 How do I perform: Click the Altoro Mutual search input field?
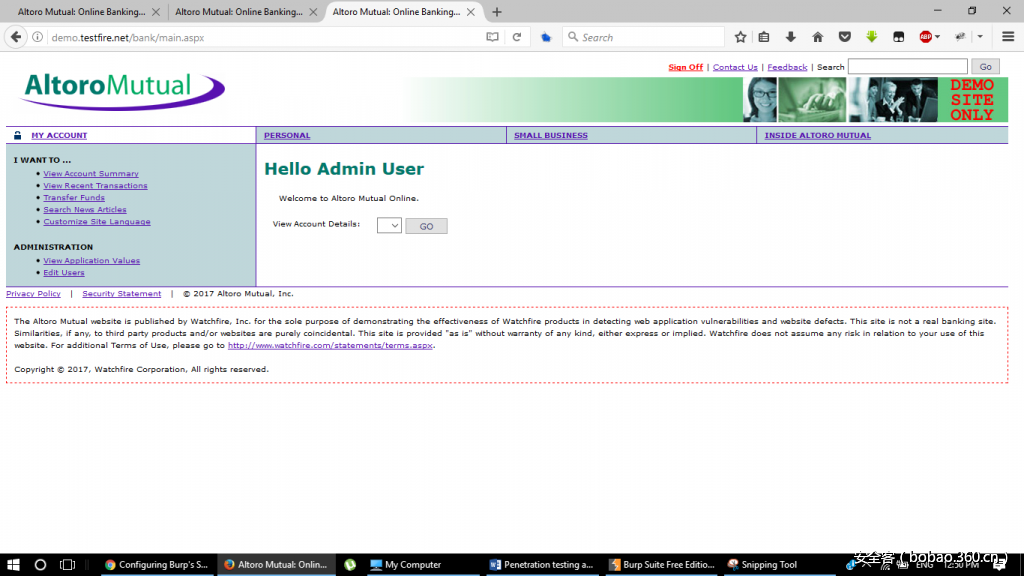tap(908, 66)
